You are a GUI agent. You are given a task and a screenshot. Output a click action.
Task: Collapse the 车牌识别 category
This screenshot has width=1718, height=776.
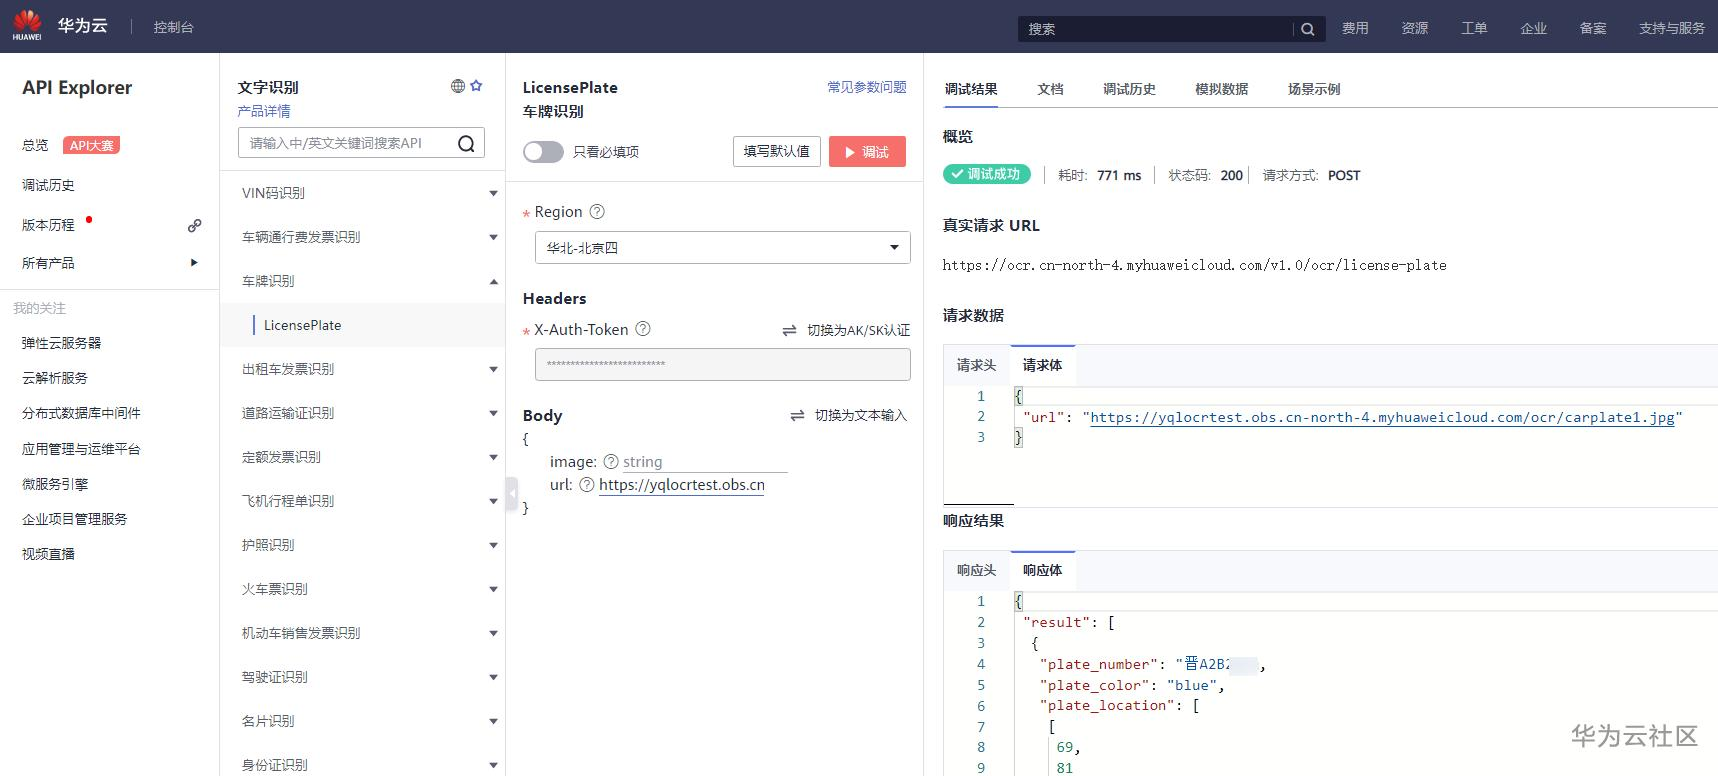tap(493, 281)
